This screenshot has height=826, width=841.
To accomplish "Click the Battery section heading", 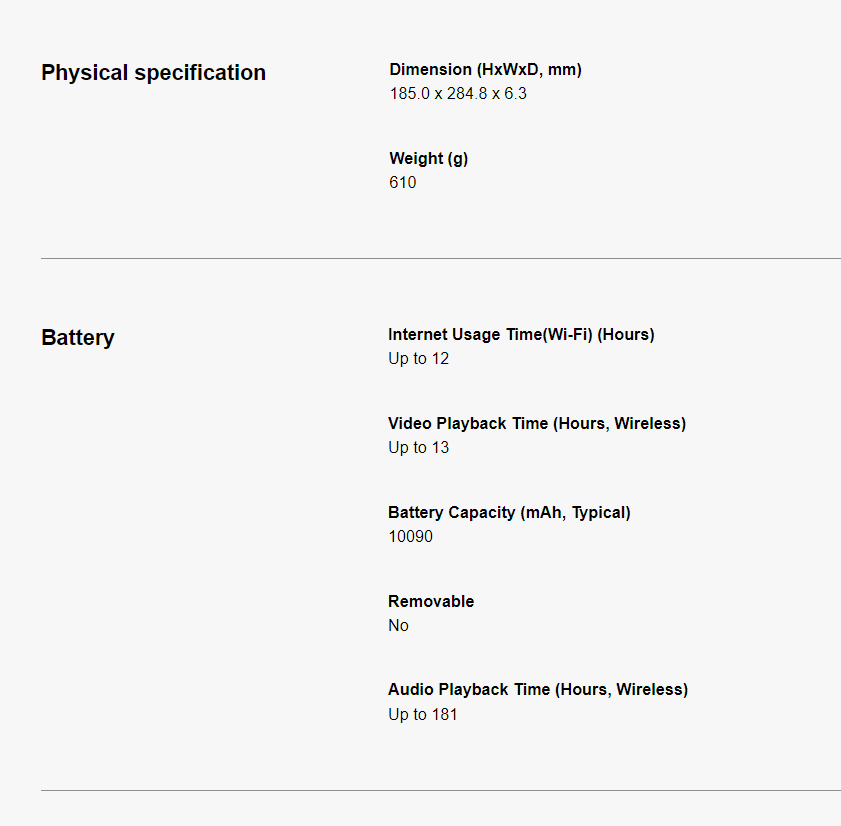I will click(78, 338).
